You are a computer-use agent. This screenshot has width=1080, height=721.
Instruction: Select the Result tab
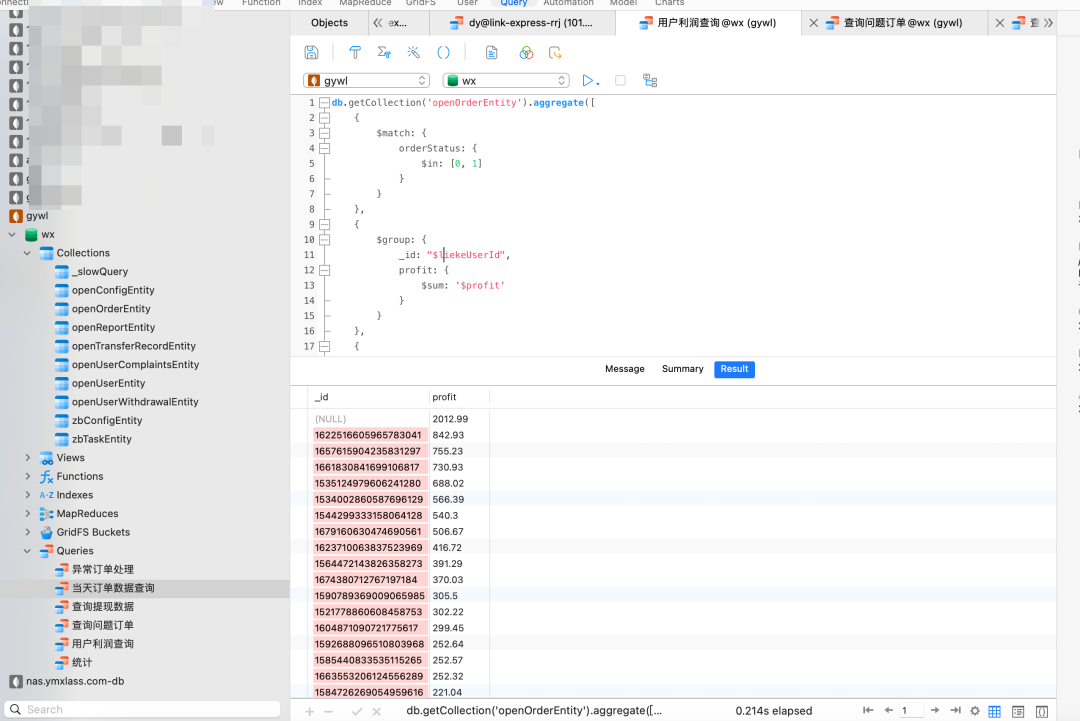click(734, 369)
